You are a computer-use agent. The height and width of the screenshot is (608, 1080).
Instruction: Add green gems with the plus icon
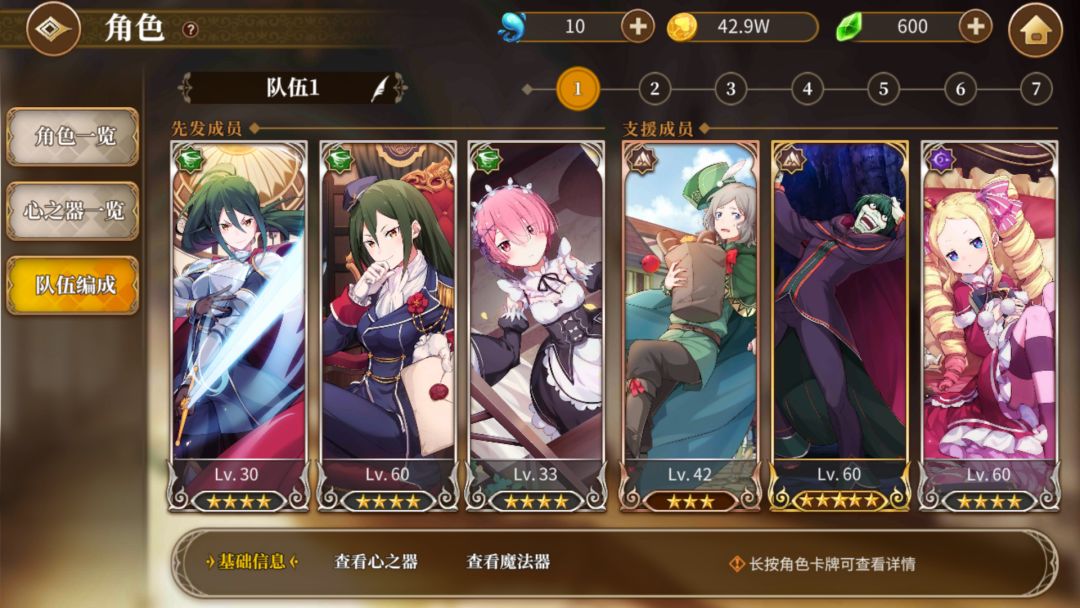point(975,27)
